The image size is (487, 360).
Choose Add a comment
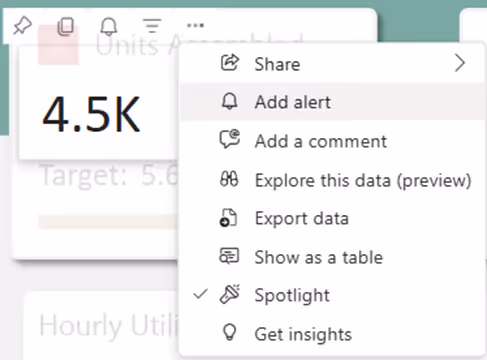[332, 141]
